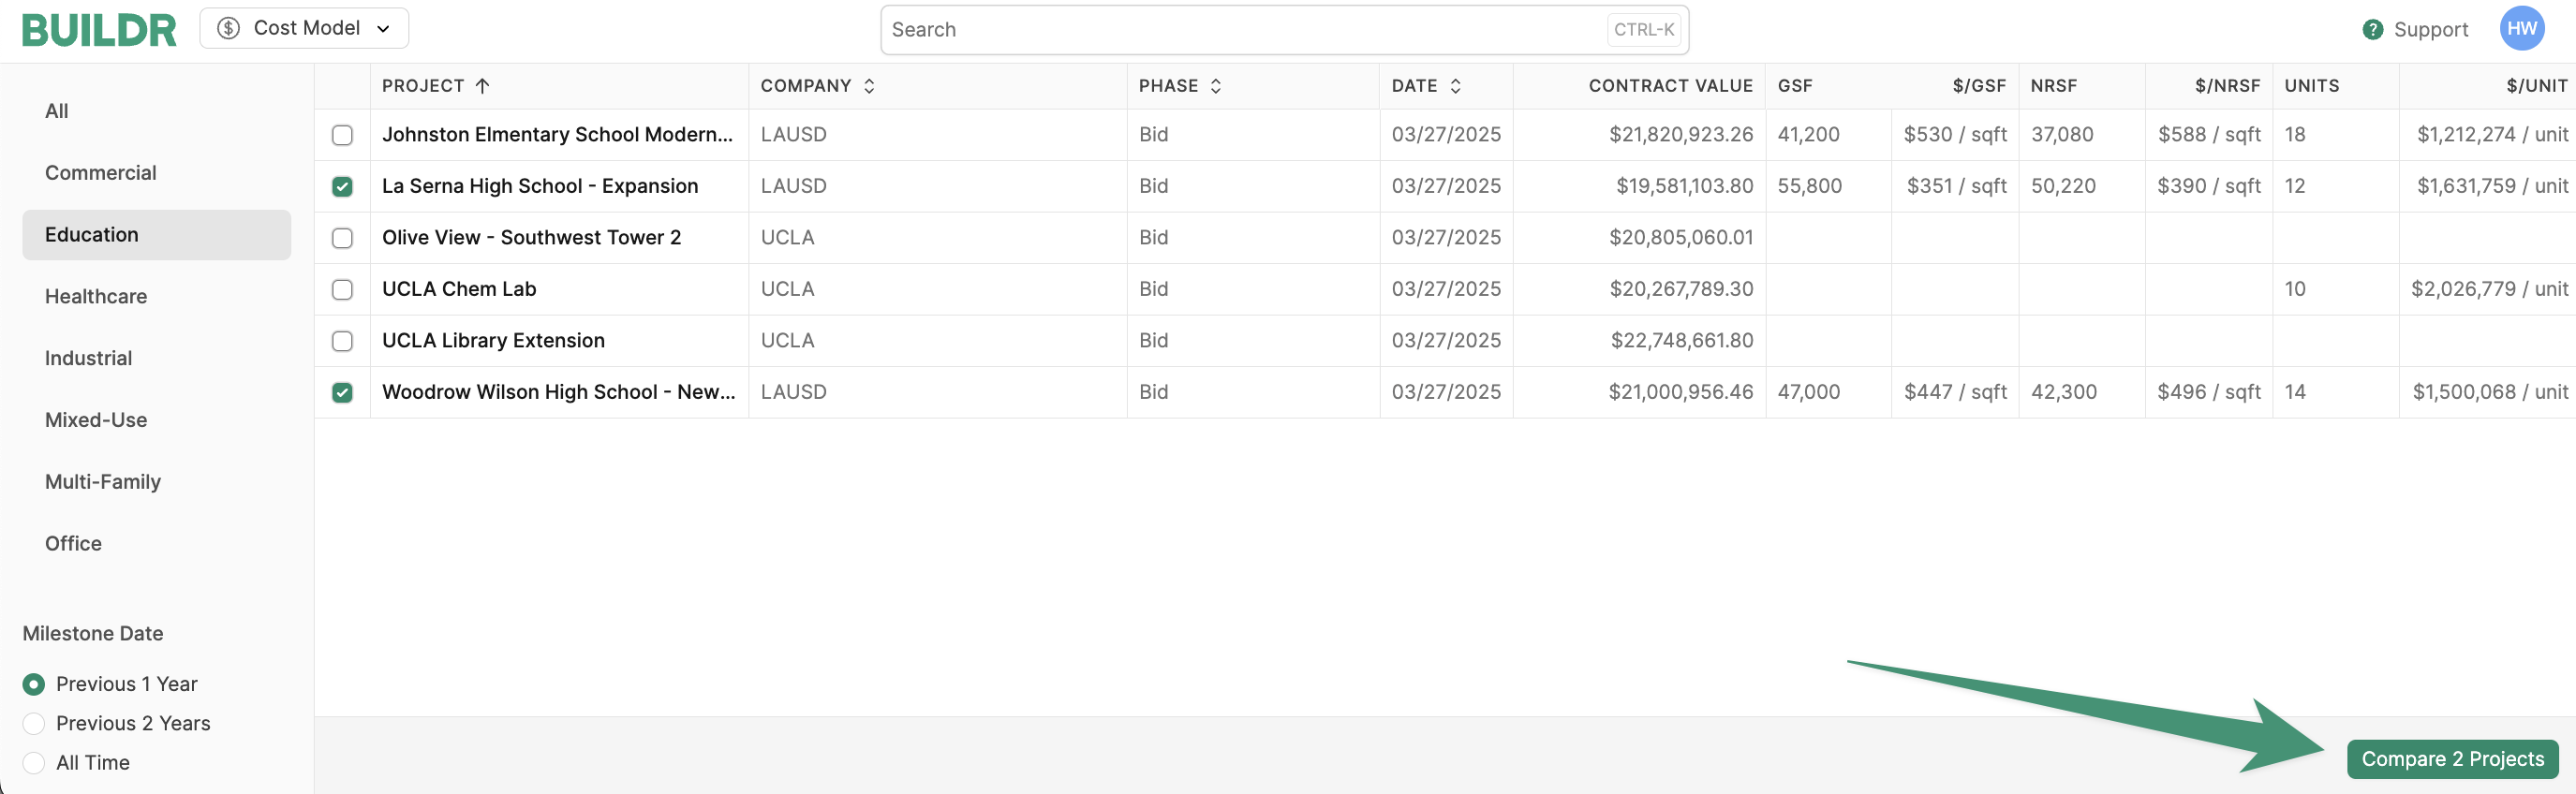Click the Milestone Date label
This screenshot has width=2576, height=794.
click(x=93, y=633)
